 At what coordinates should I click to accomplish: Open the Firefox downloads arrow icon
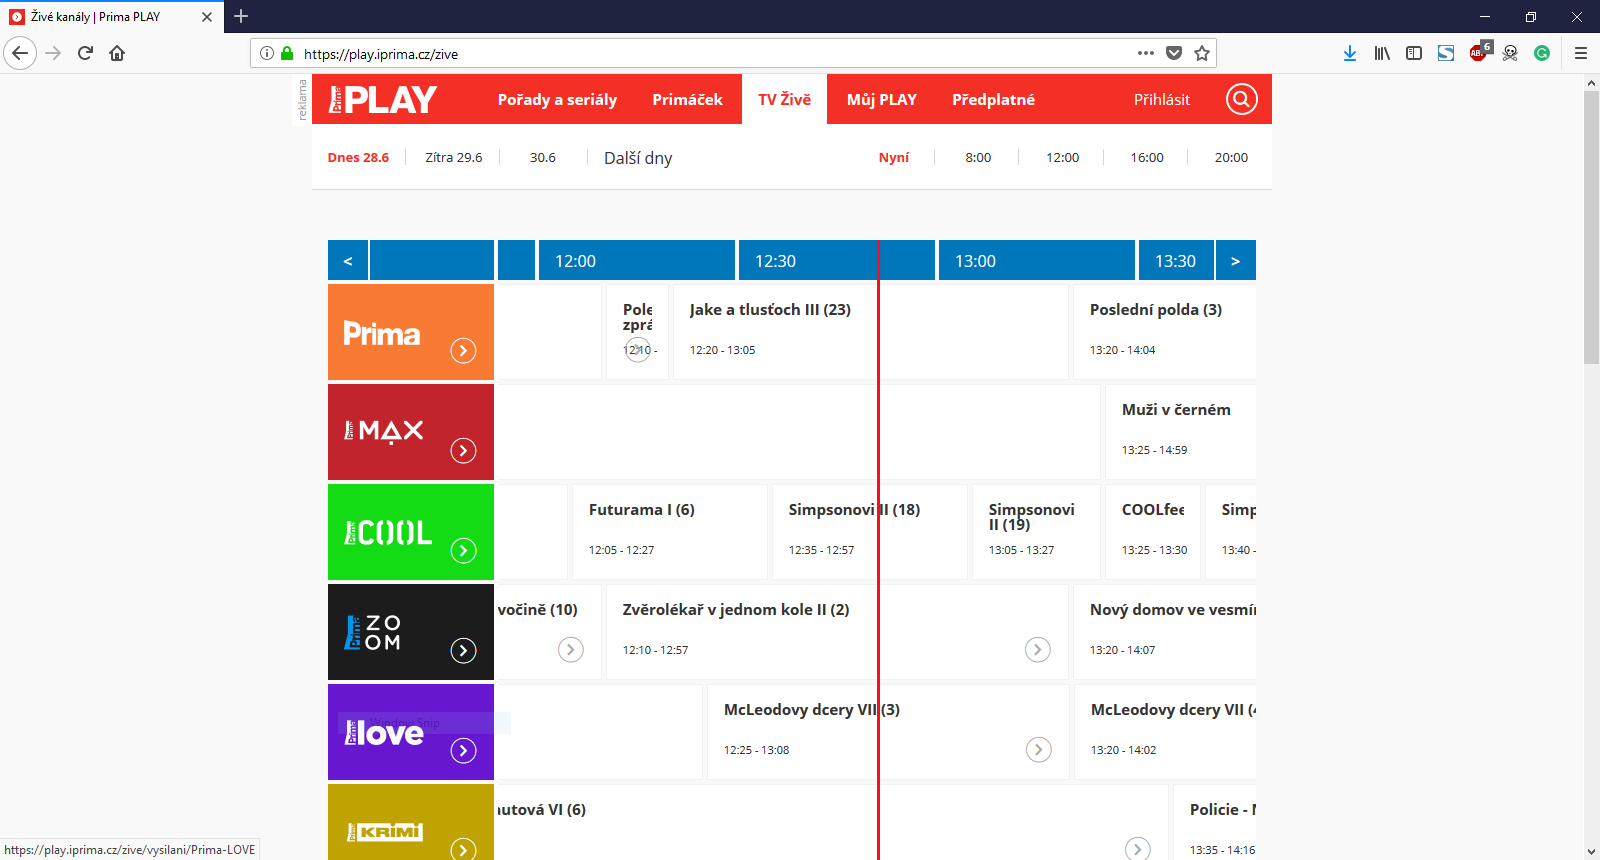coord(1350,53)
